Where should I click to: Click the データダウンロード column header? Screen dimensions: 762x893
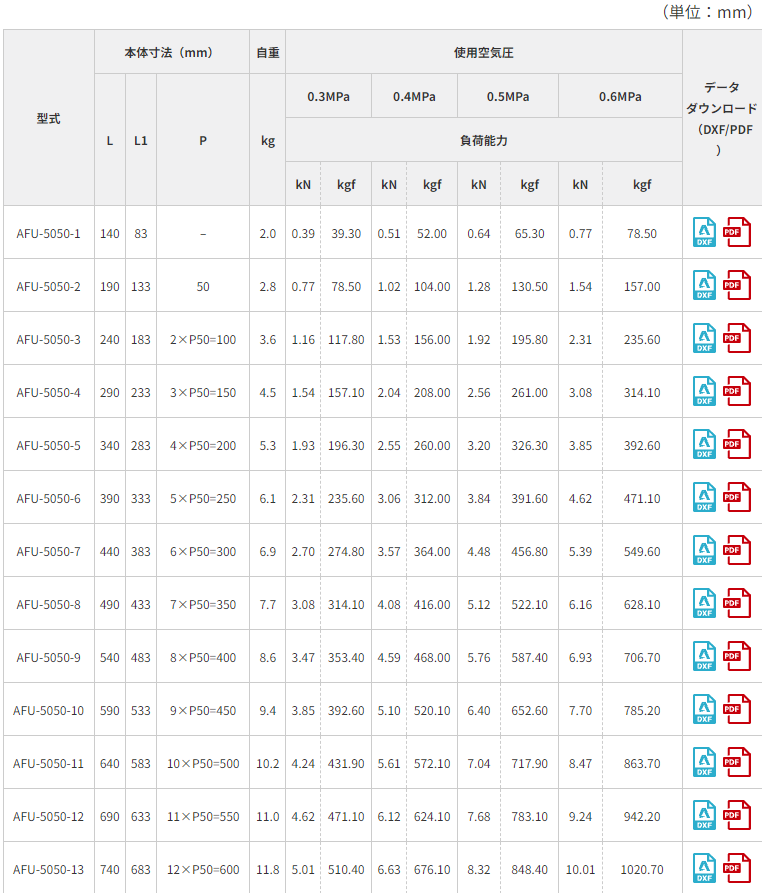tap(722, 118)
